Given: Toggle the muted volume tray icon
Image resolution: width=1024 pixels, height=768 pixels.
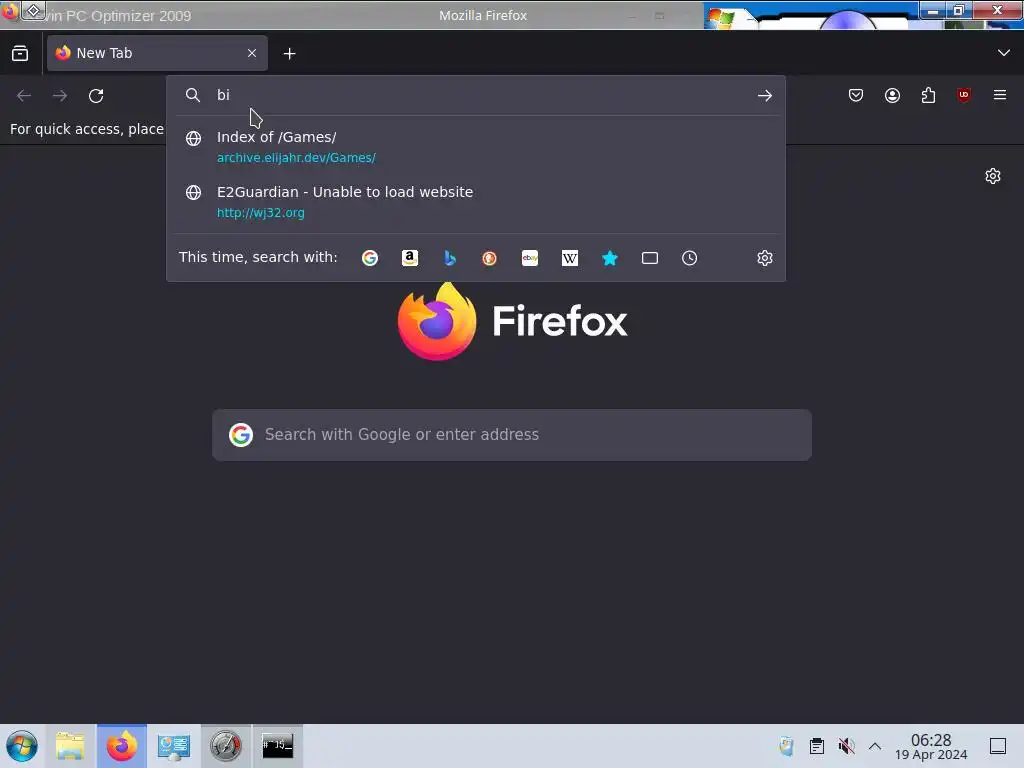Looking at the screenshot, I should [x=846, y=746].
